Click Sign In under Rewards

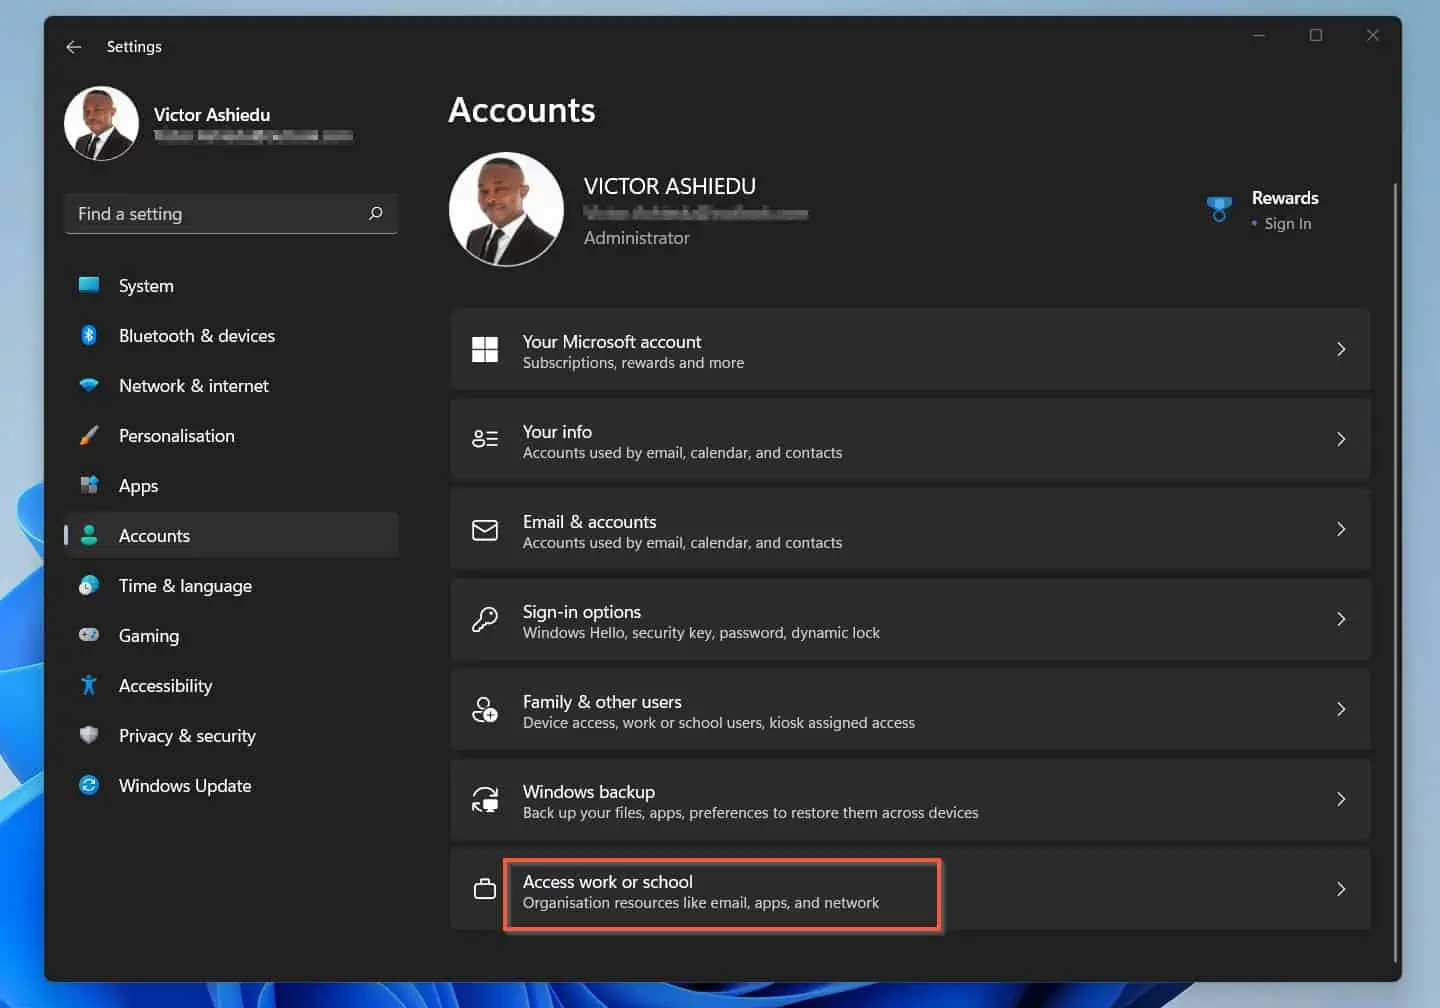click(x=1287, y=224)
